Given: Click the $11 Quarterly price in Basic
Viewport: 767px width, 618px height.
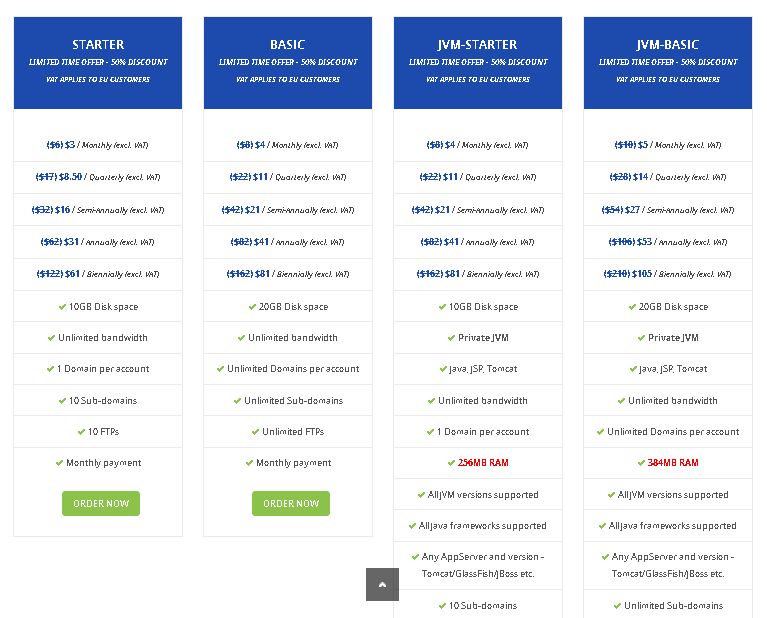Looking at the screenshot, I should [x=261, y=177].
